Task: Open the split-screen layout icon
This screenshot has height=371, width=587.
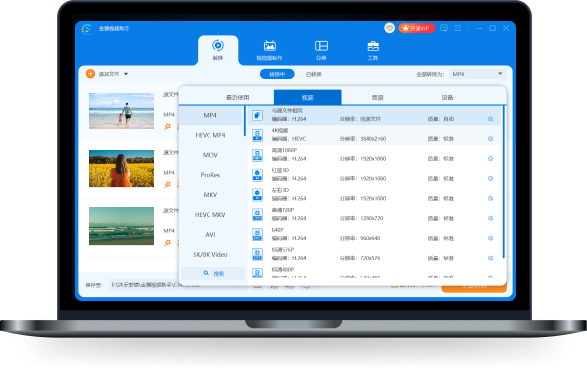Action: (x=321, y=46)
